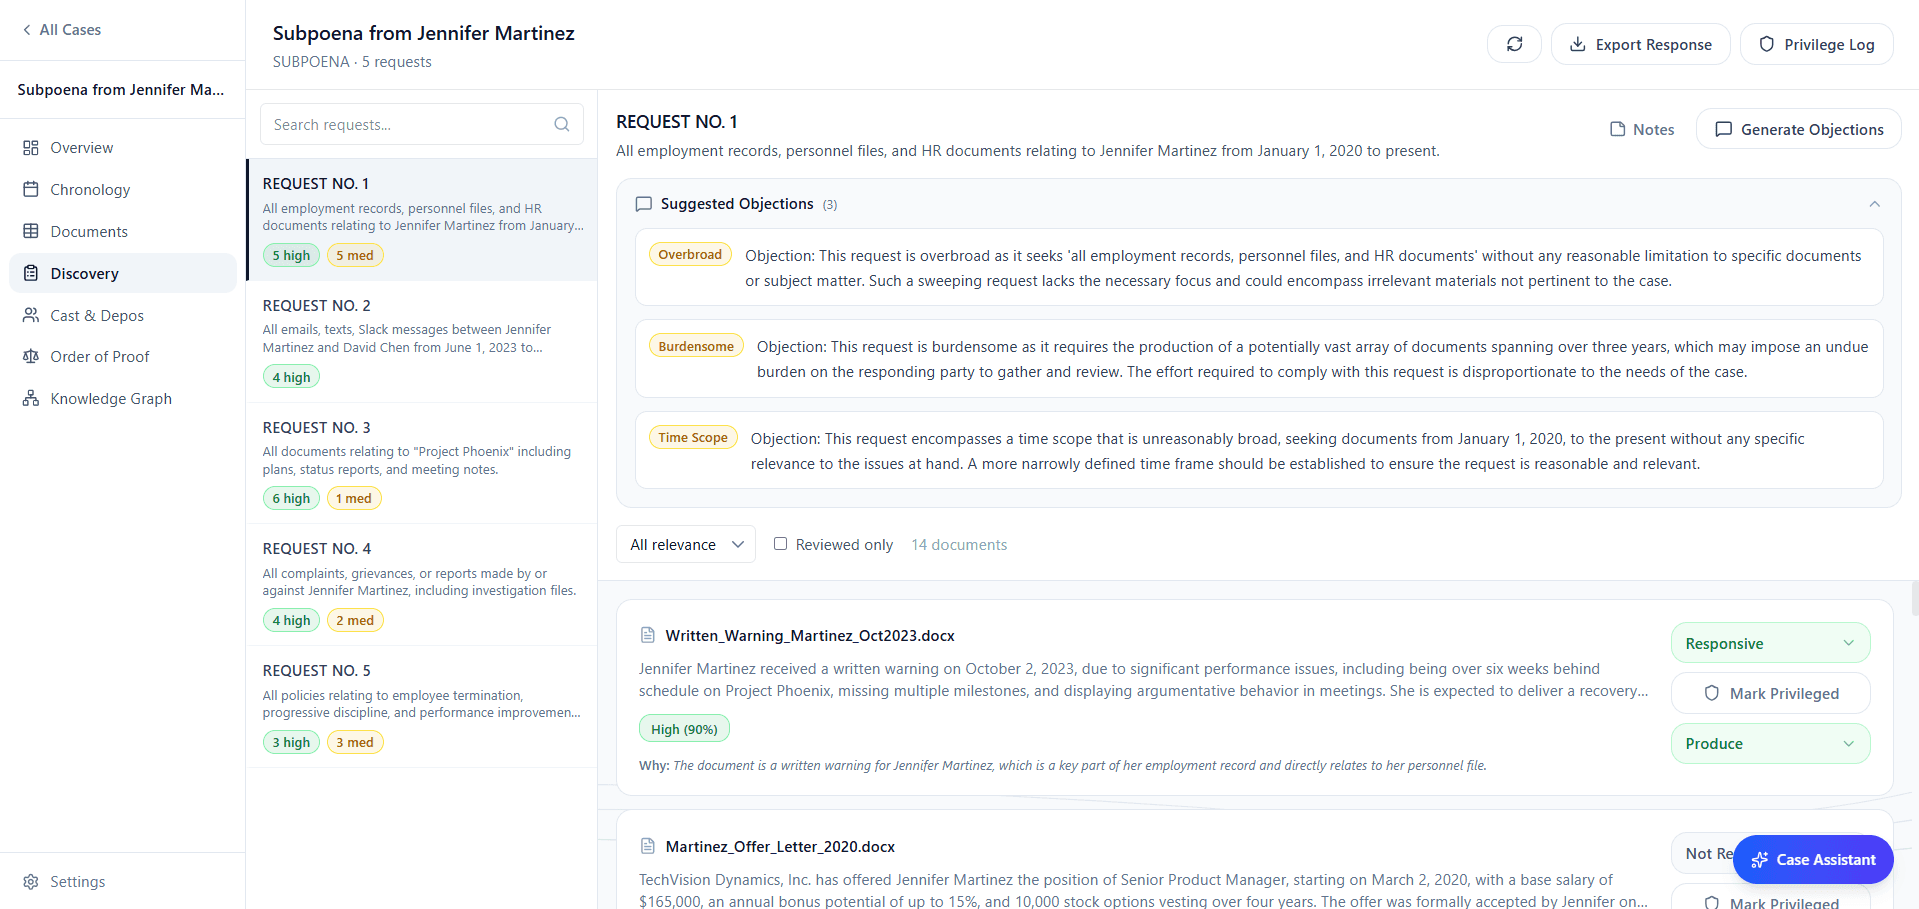This screenshot has width=1919, height=909.
Task: Select the Knowledge Graph sidebar icon
Action: pyautogui.click(x=30, y=398)
